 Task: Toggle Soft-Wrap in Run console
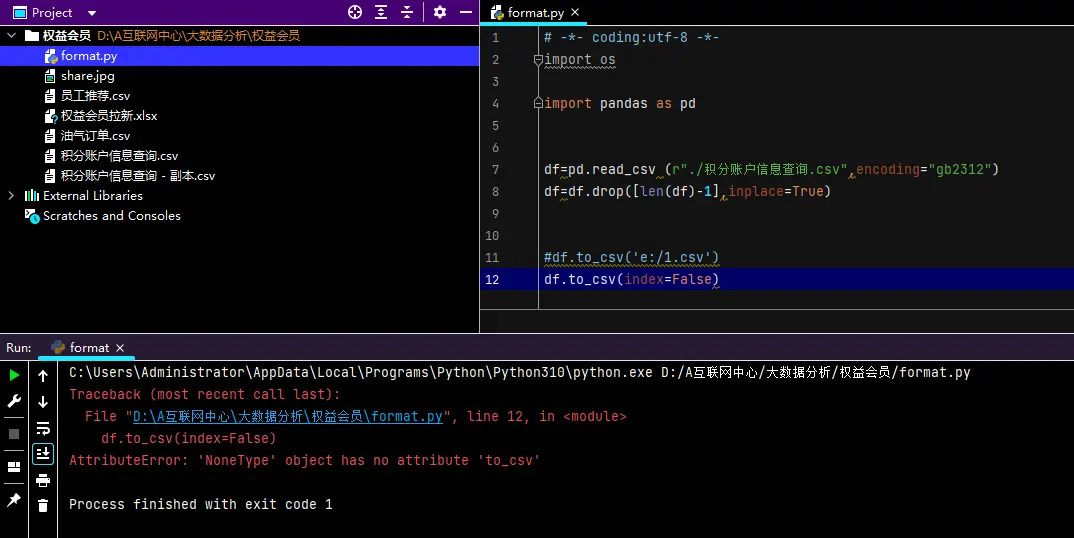click(42, 428)
